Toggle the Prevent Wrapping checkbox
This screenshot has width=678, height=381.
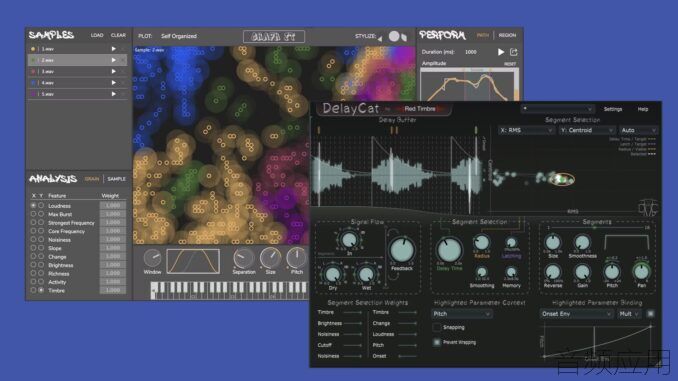(x=437, y=342)
